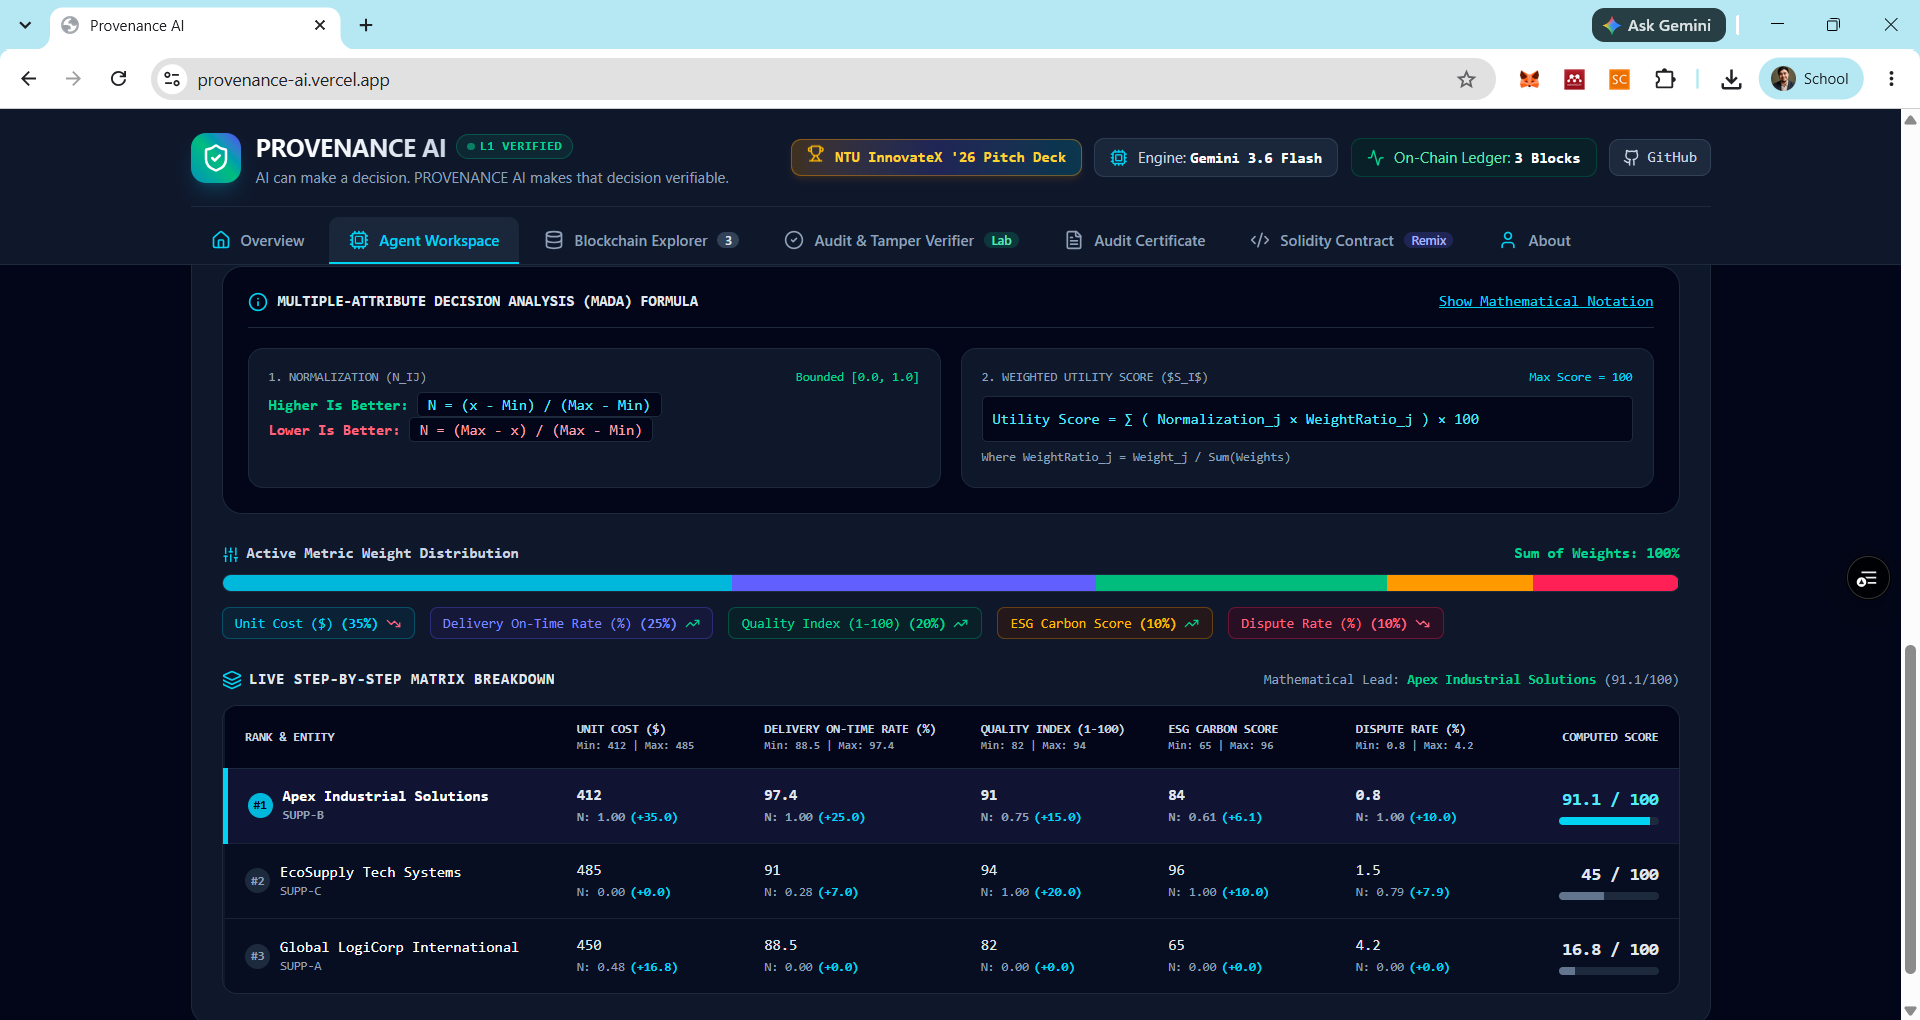Bookmark this page with the star icon

coord(1466,80)
